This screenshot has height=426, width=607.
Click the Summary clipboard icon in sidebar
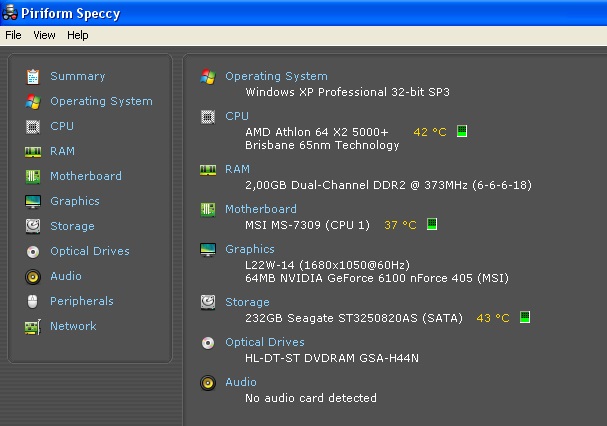(x=33, y=76)
